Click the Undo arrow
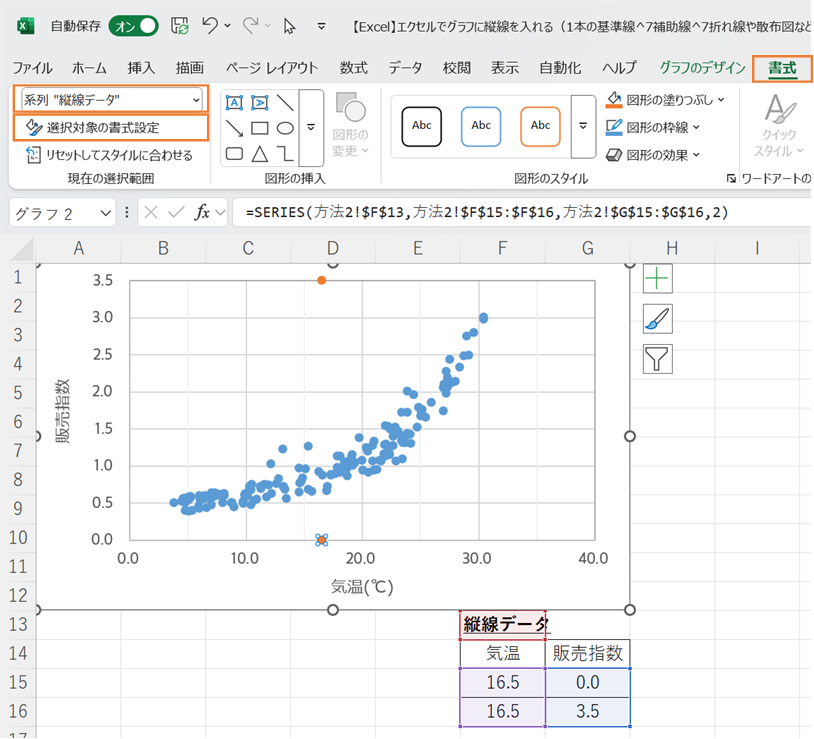The image size is (814, 739). pyautogui.click(x=210, y=25)
